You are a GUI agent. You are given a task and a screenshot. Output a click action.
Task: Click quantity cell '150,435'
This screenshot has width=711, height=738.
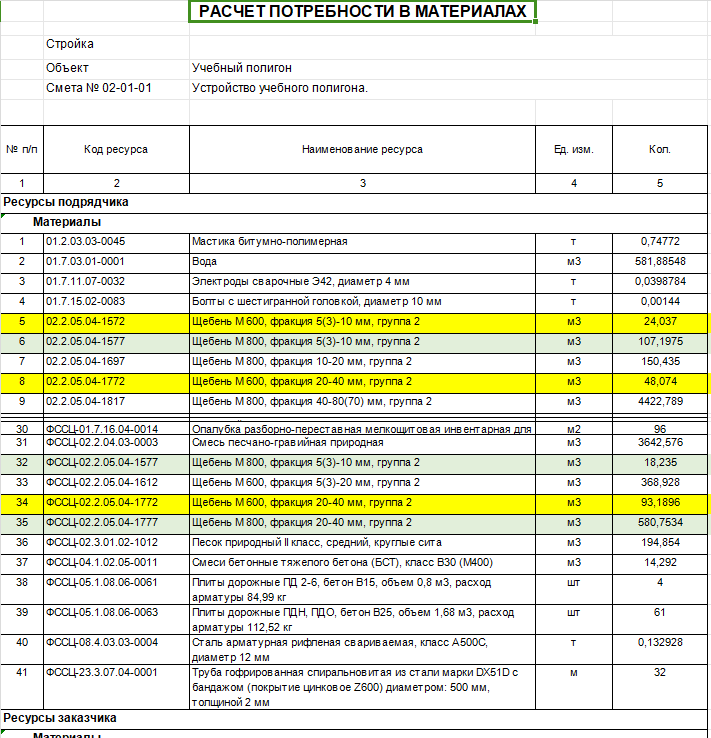point(660,362)
